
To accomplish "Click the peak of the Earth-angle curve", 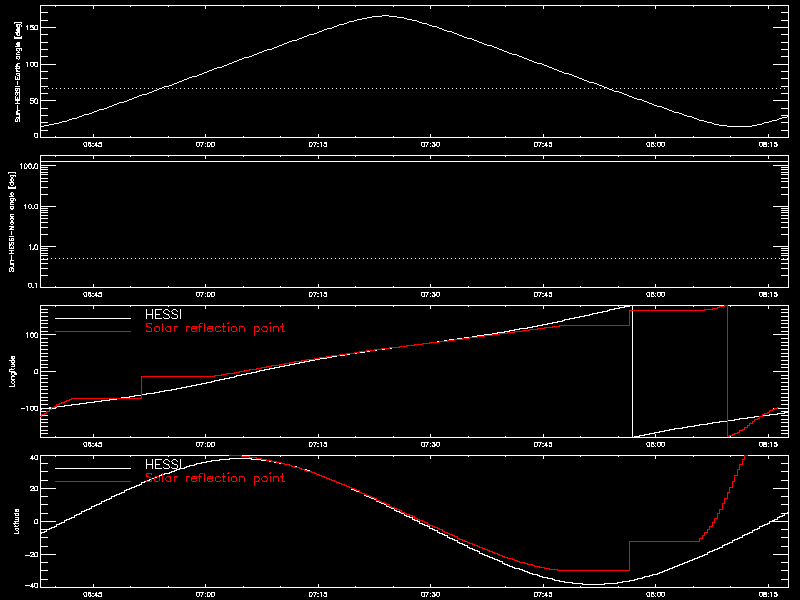I will click(385, 16).
